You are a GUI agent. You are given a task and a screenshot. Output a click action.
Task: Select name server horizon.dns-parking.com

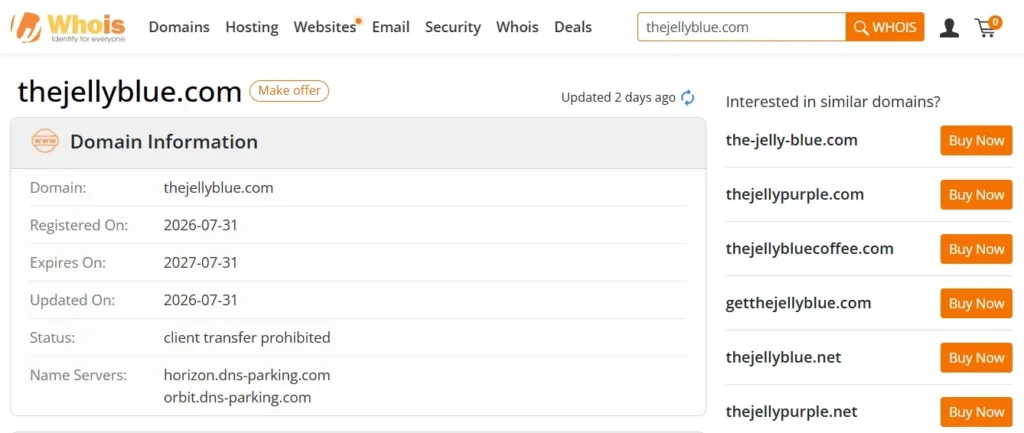tap(247, 376)
